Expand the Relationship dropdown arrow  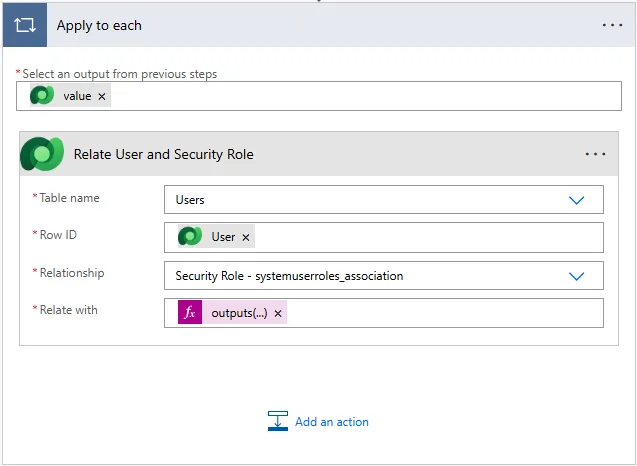pyautogui.click(x=576, y=276)
